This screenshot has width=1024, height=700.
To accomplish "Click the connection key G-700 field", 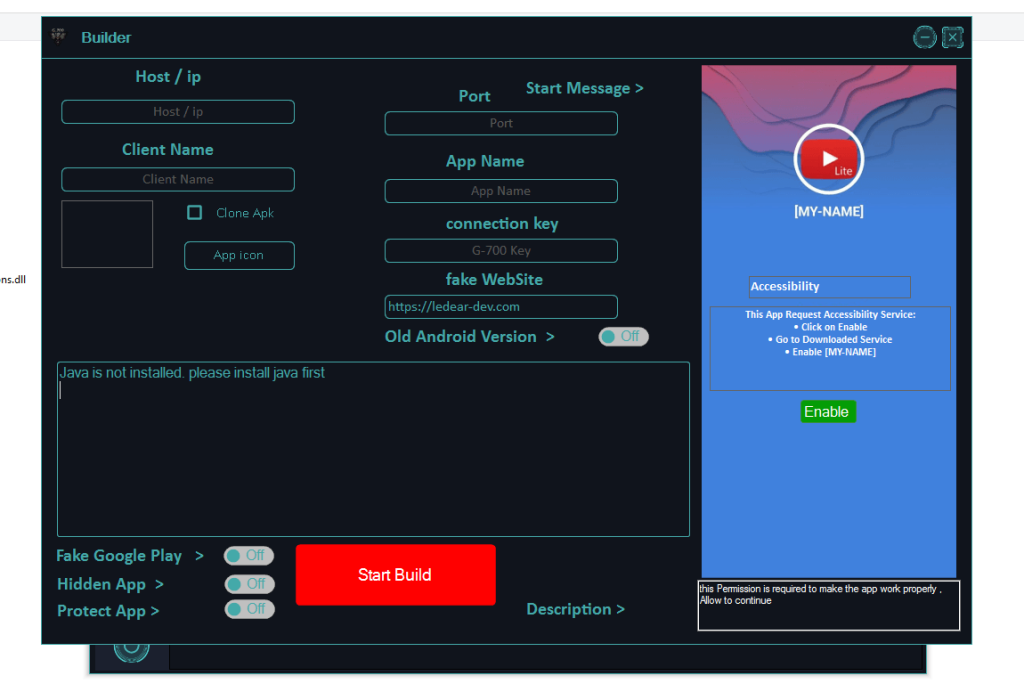I will click(x=500, y=250).
